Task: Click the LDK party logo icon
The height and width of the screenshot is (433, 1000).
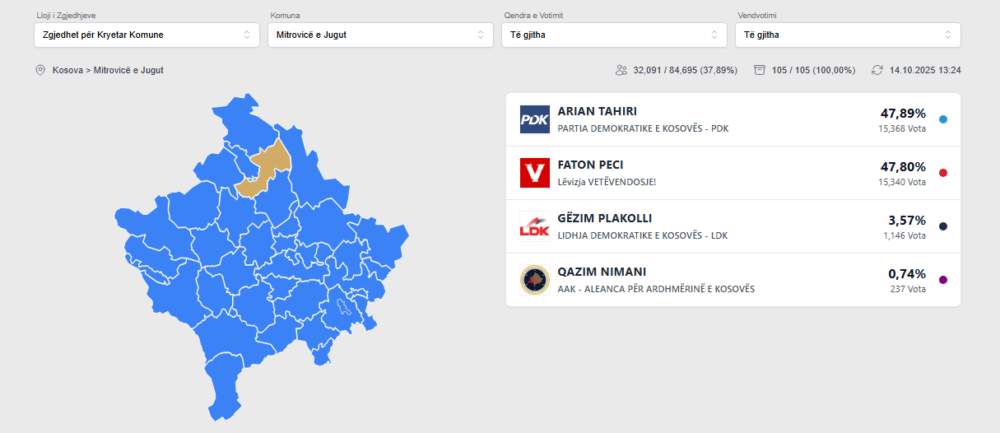Action: (535, 226)
